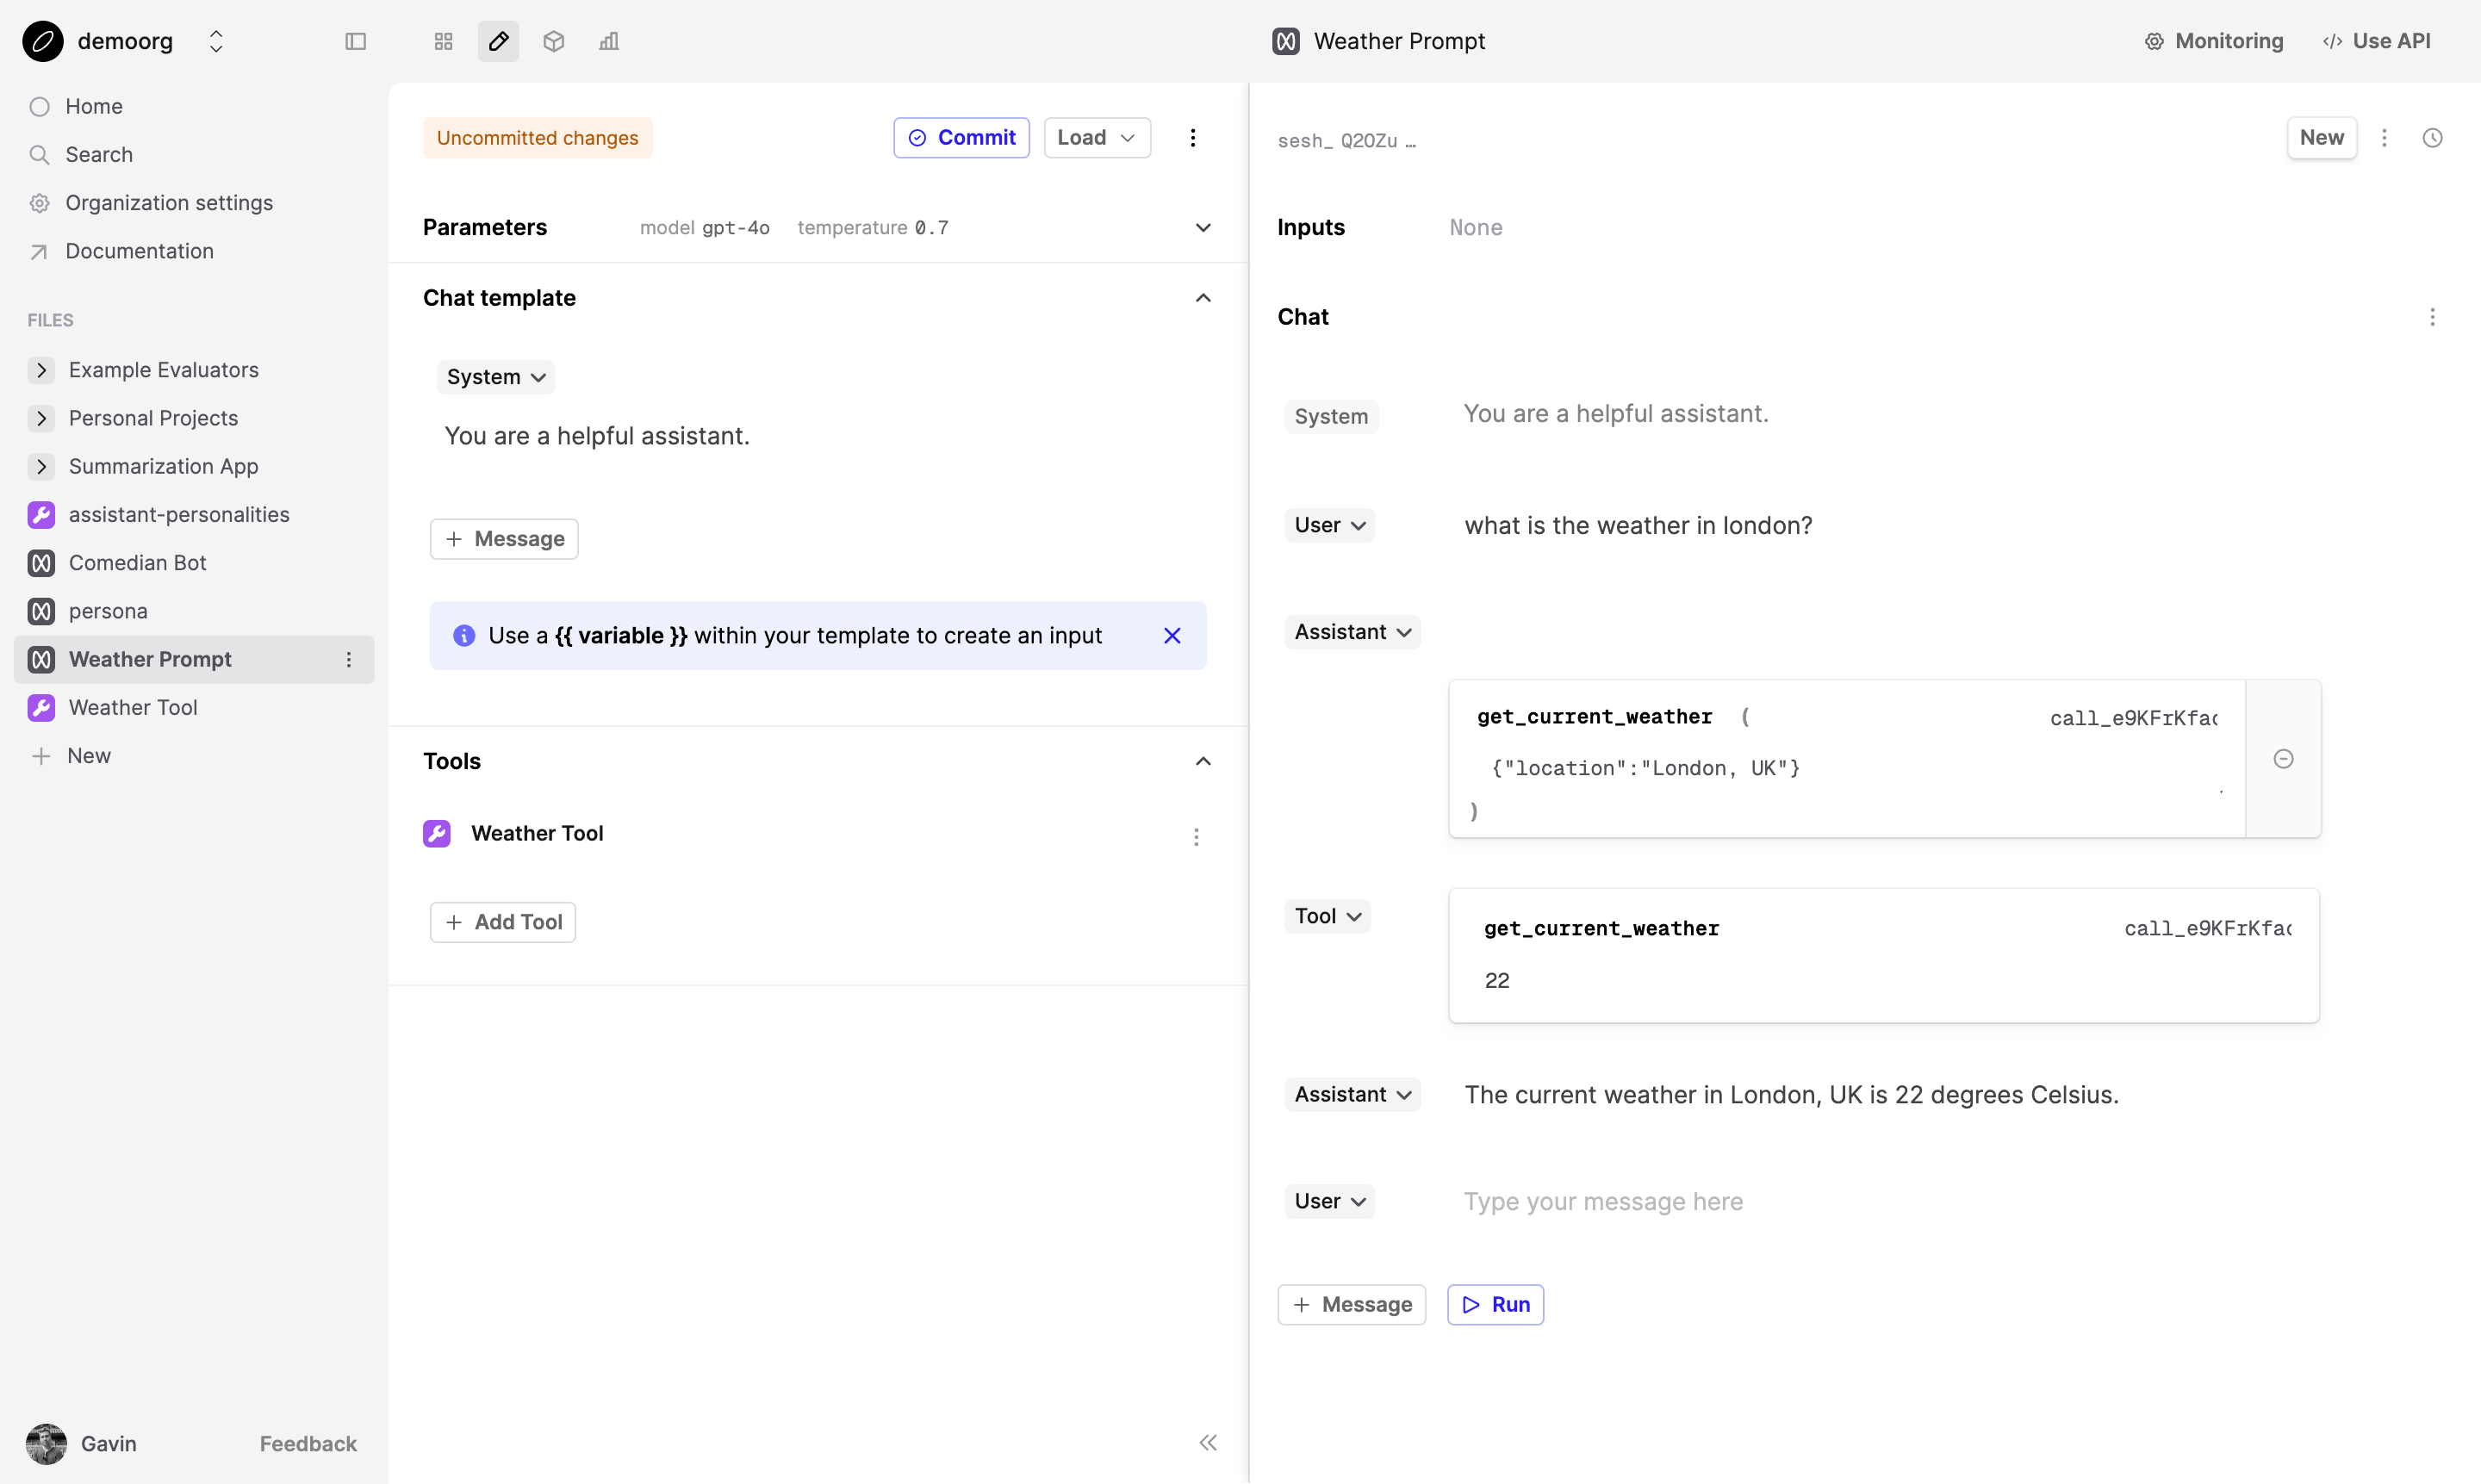Open Weather Tool row options menu
The width and height of the screenshot is (2481, 1484).
[1196, 836]
